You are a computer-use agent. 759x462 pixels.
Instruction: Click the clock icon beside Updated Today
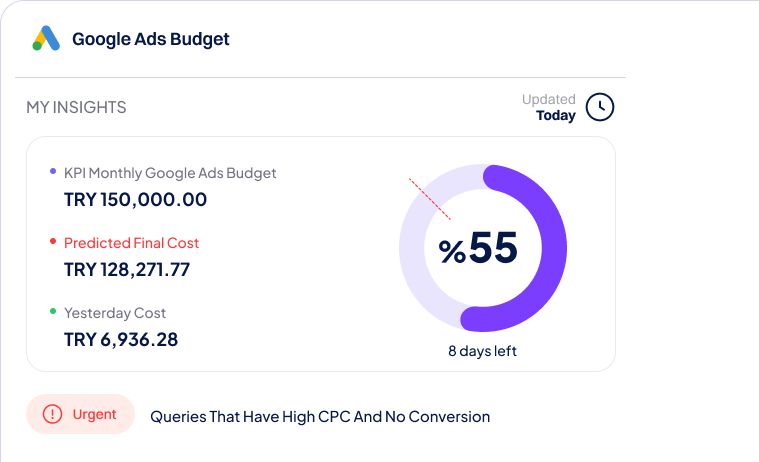click(x=600, y=107)
